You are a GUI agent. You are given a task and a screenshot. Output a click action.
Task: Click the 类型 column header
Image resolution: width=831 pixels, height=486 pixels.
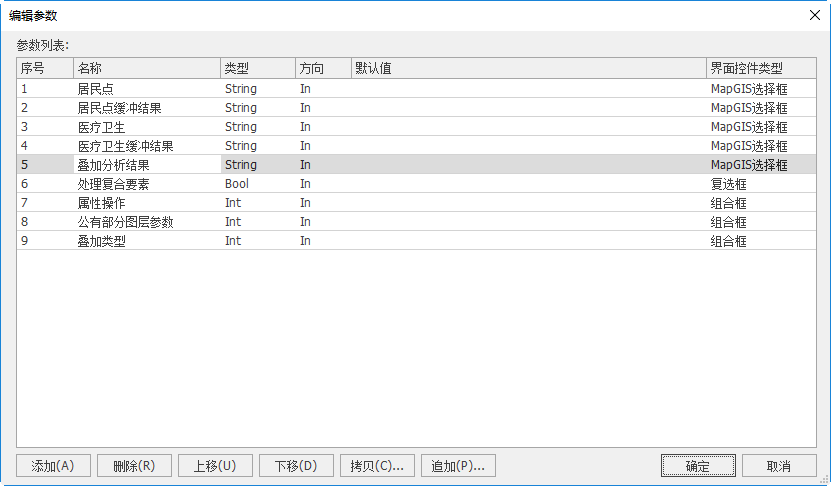[257, 68]
